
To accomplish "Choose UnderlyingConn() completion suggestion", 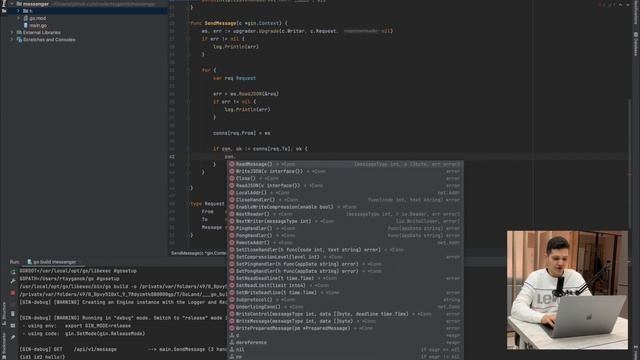I will click(x=345, y=307).
